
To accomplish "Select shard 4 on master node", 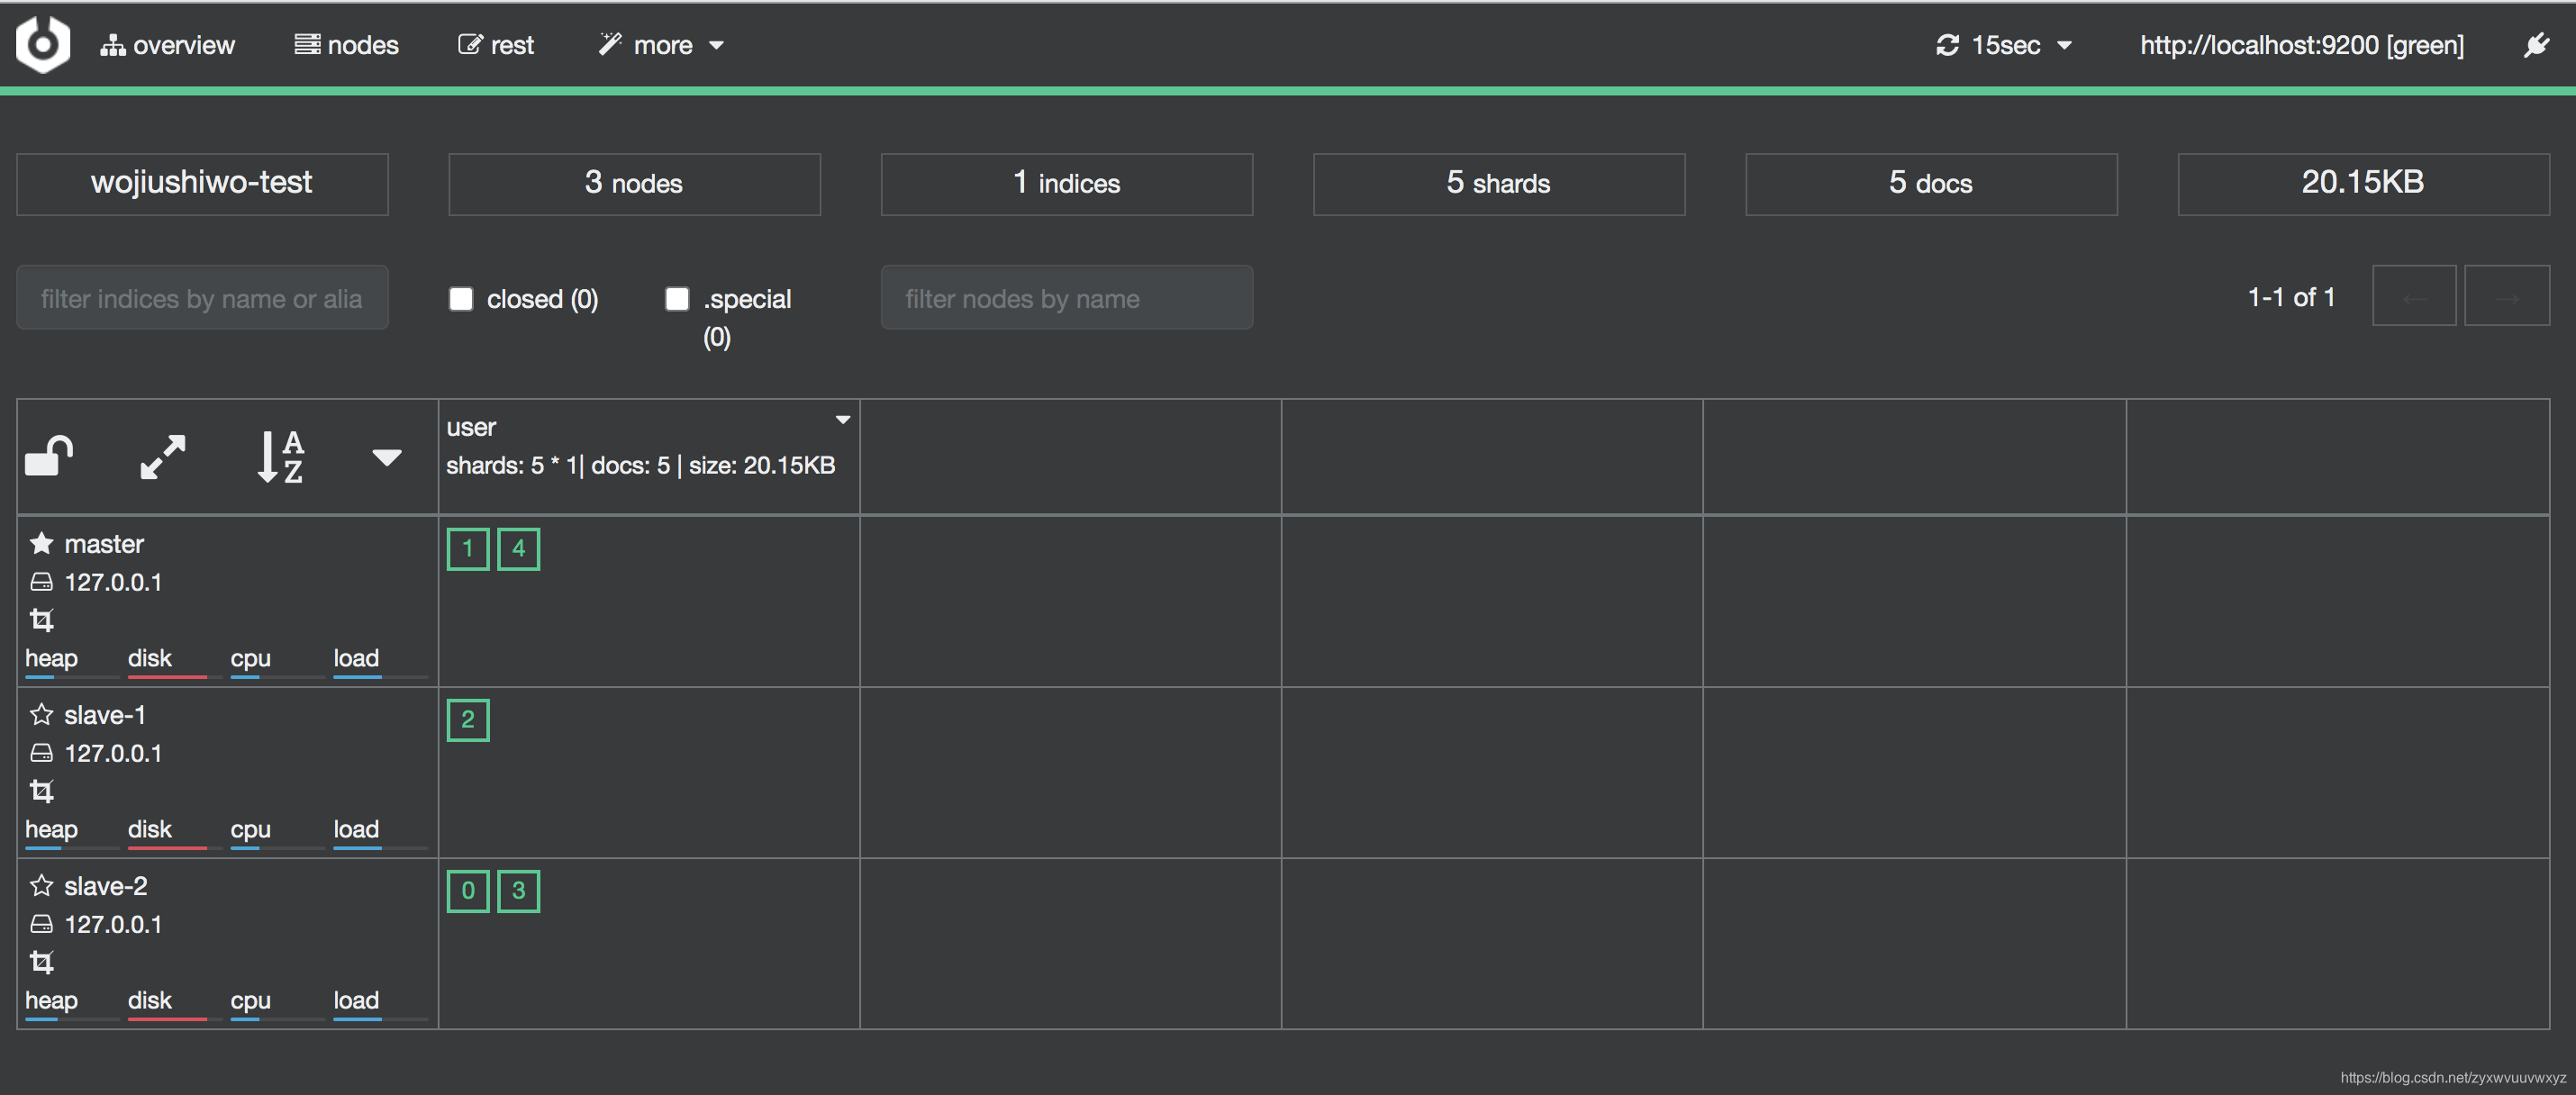I will pos(518,549).
